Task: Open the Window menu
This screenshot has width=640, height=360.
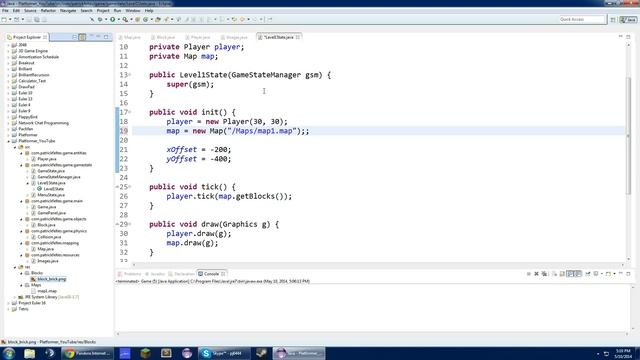Action: tap(133, 11)
